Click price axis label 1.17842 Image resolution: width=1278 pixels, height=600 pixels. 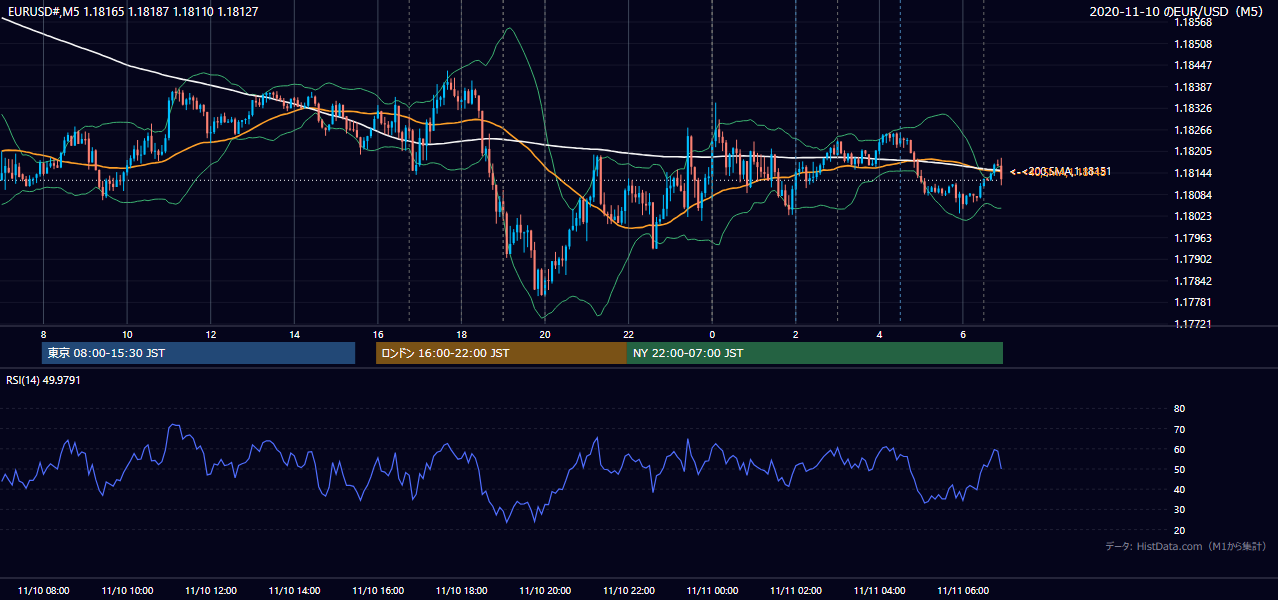tap(1192, 281)
